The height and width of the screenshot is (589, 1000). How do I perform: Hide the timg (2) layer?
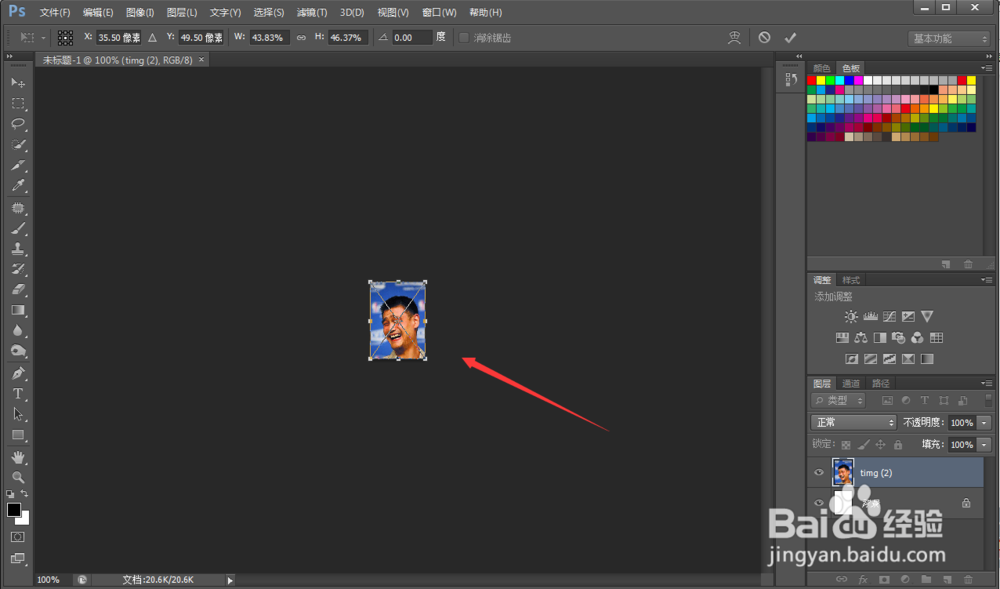point(819,472)
